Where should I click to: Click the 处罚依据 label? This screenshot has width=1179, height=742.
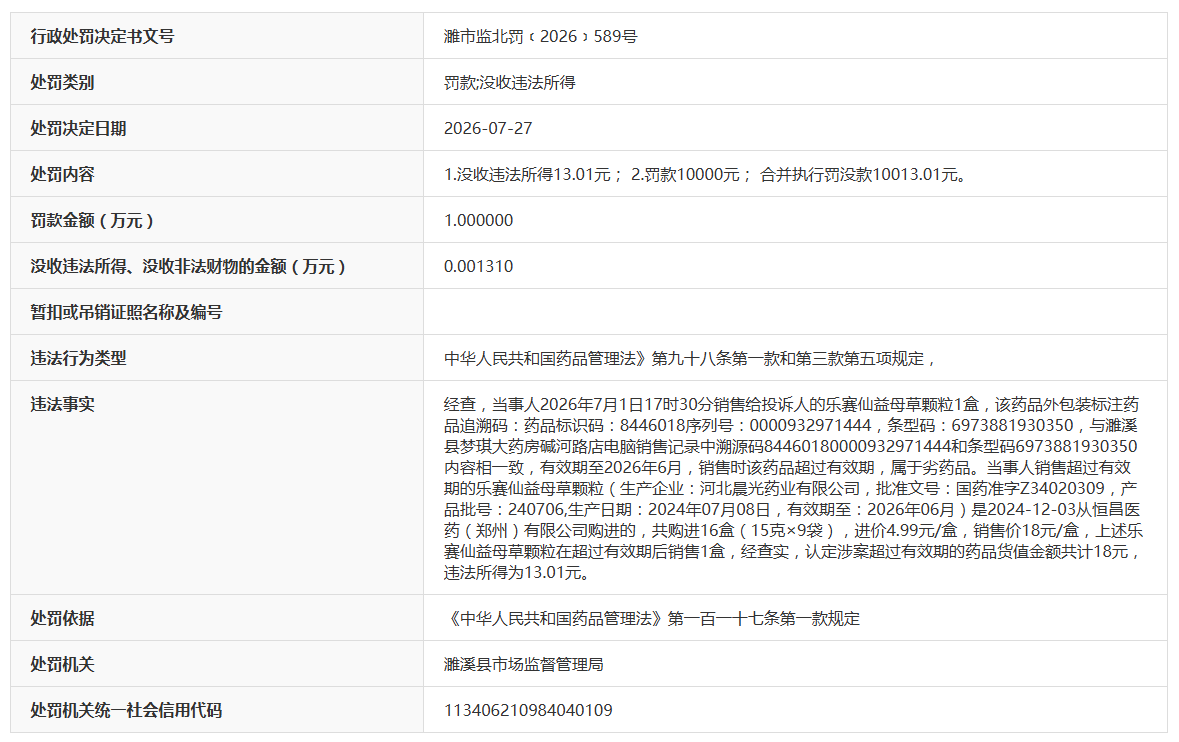(x=62, y=619)
